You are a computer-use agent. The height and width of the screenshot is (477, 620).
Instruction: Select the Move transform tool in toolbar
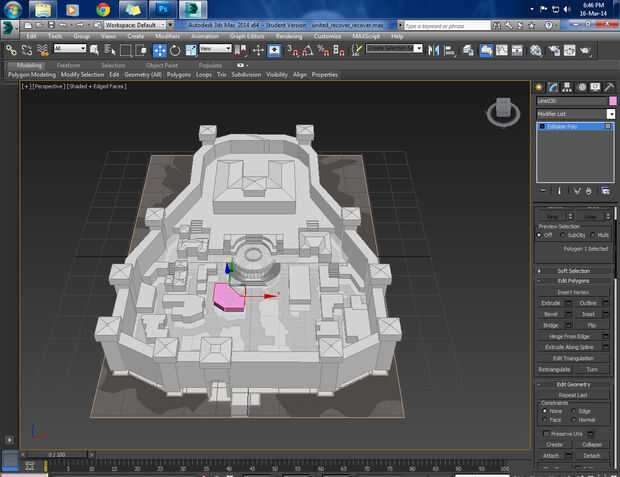point(160,49)
